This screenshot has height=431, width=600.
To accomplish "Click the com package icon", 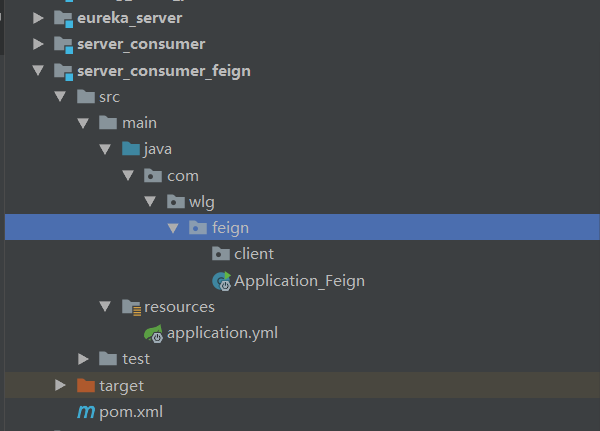I will pyautogui.click(x=153, y=176).
